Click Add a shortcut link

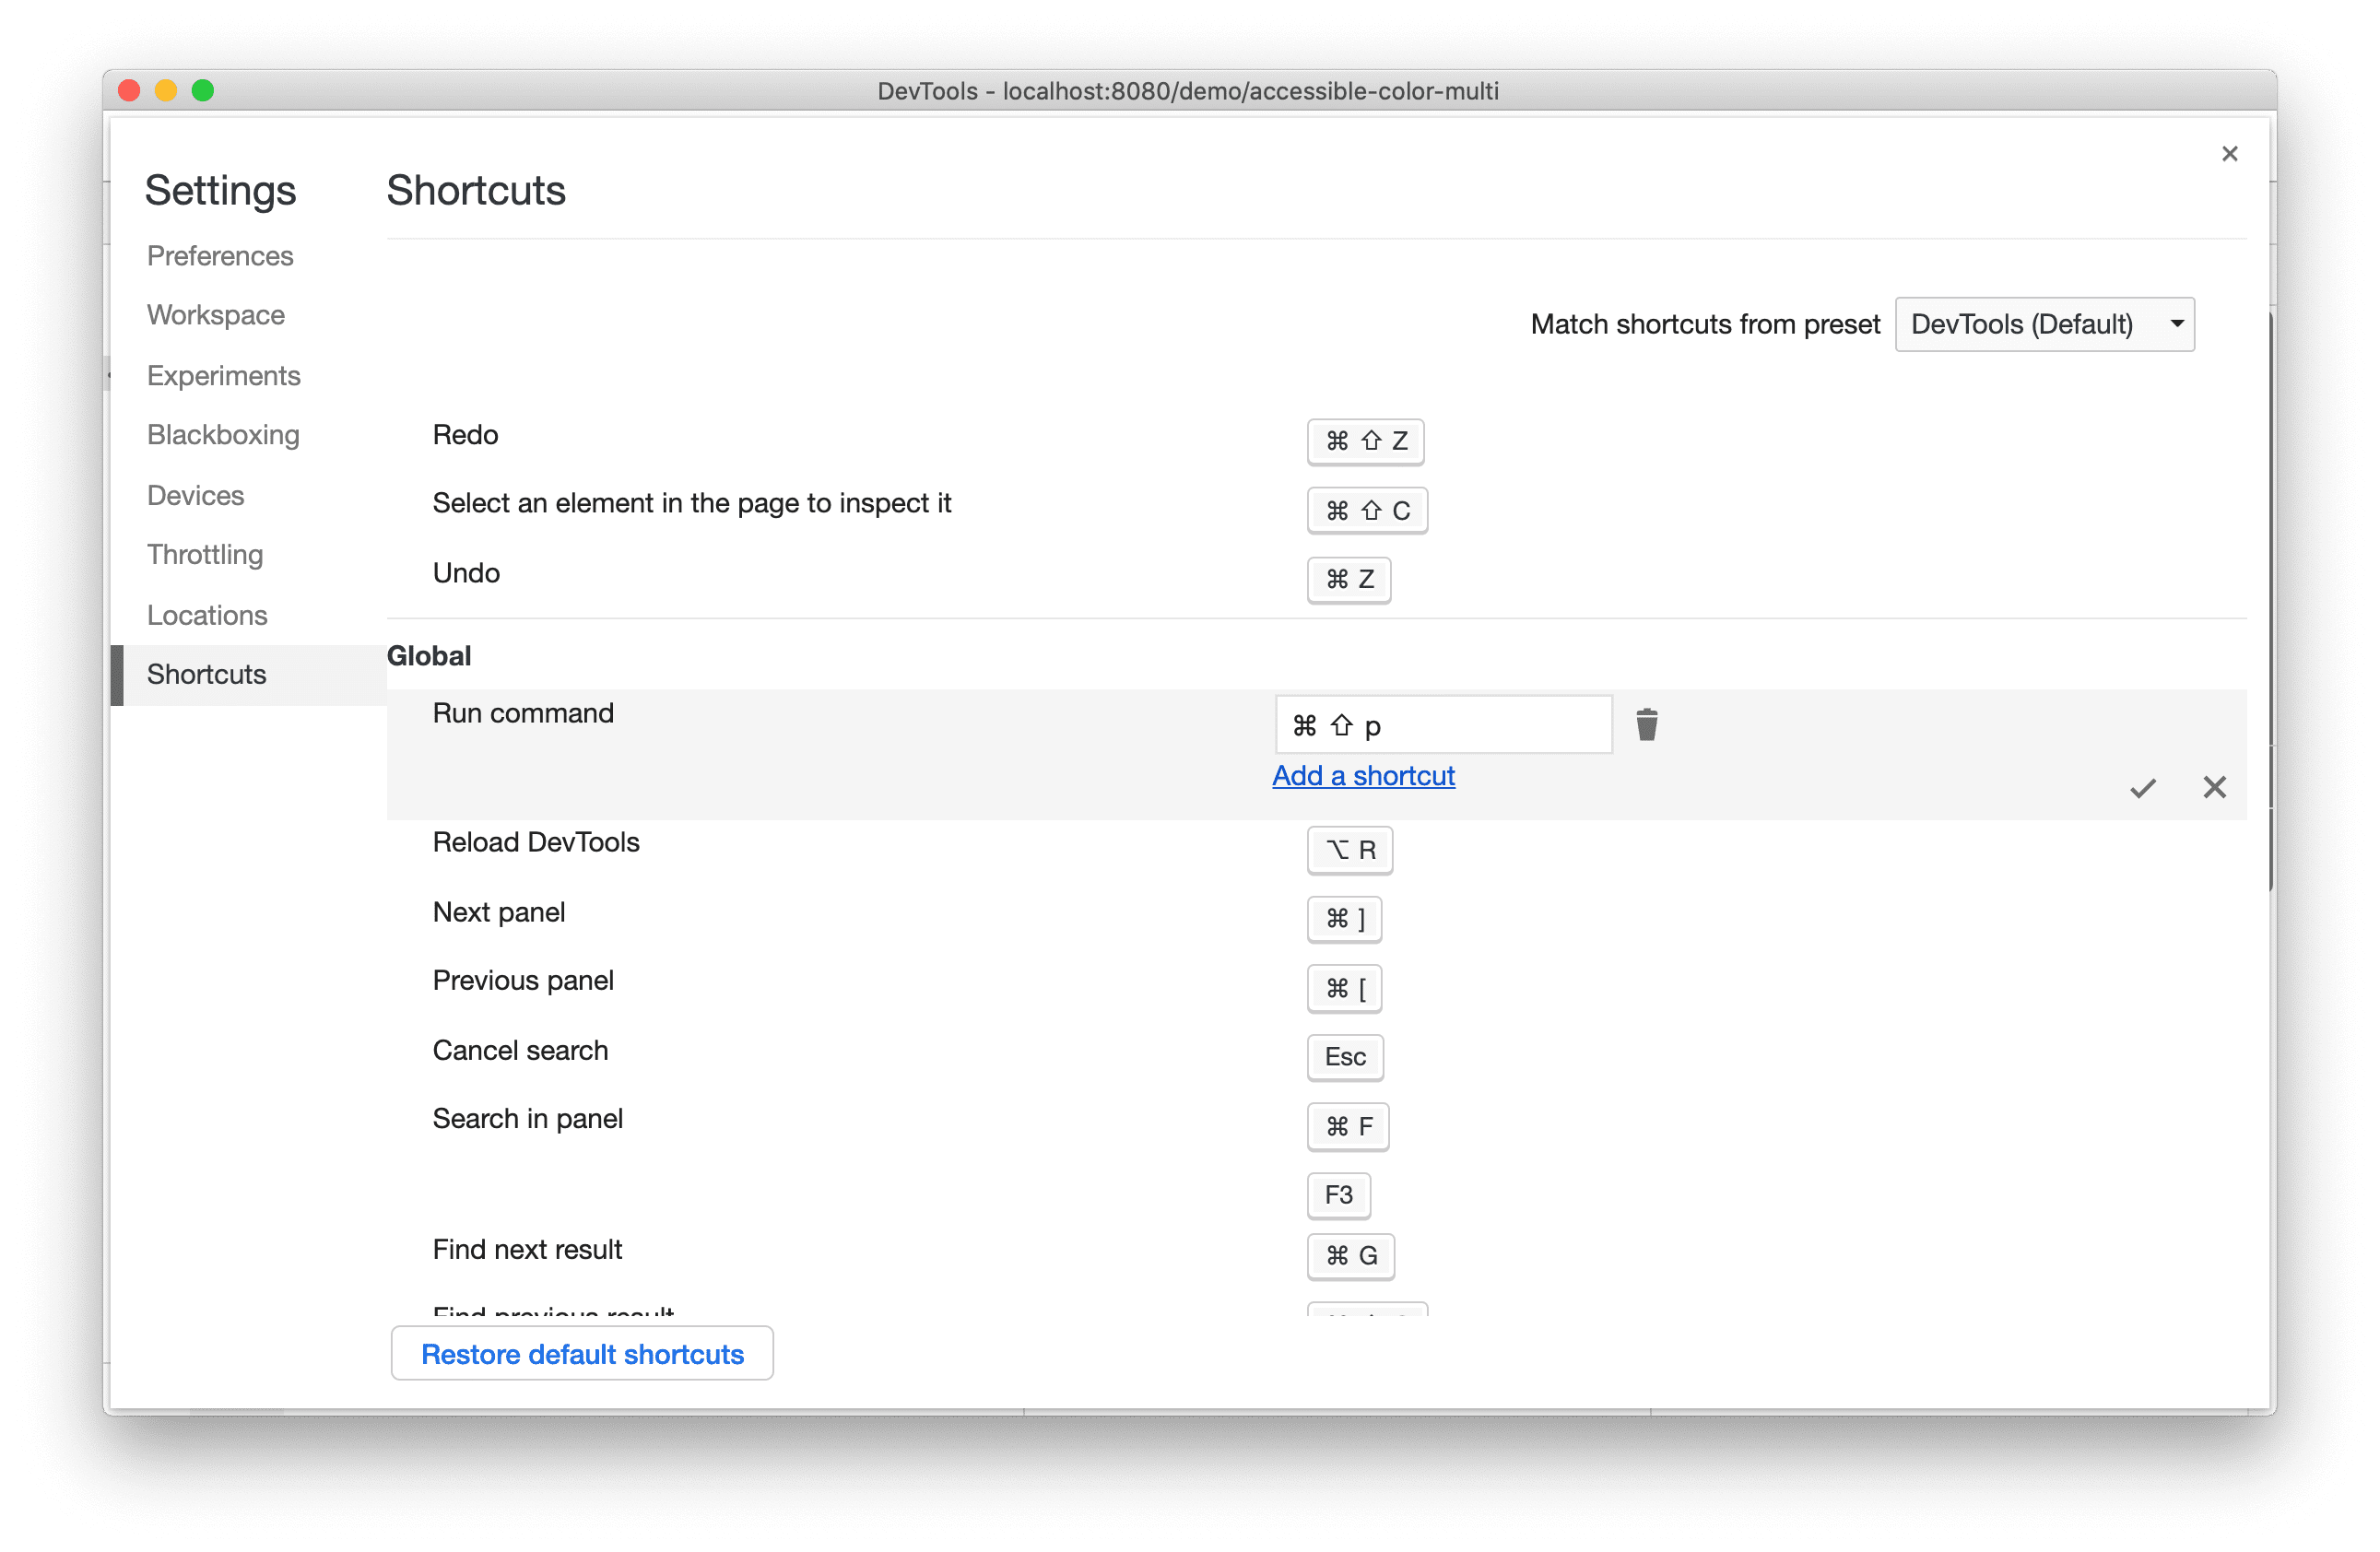pyautogui.click(x=1363, y=775)
